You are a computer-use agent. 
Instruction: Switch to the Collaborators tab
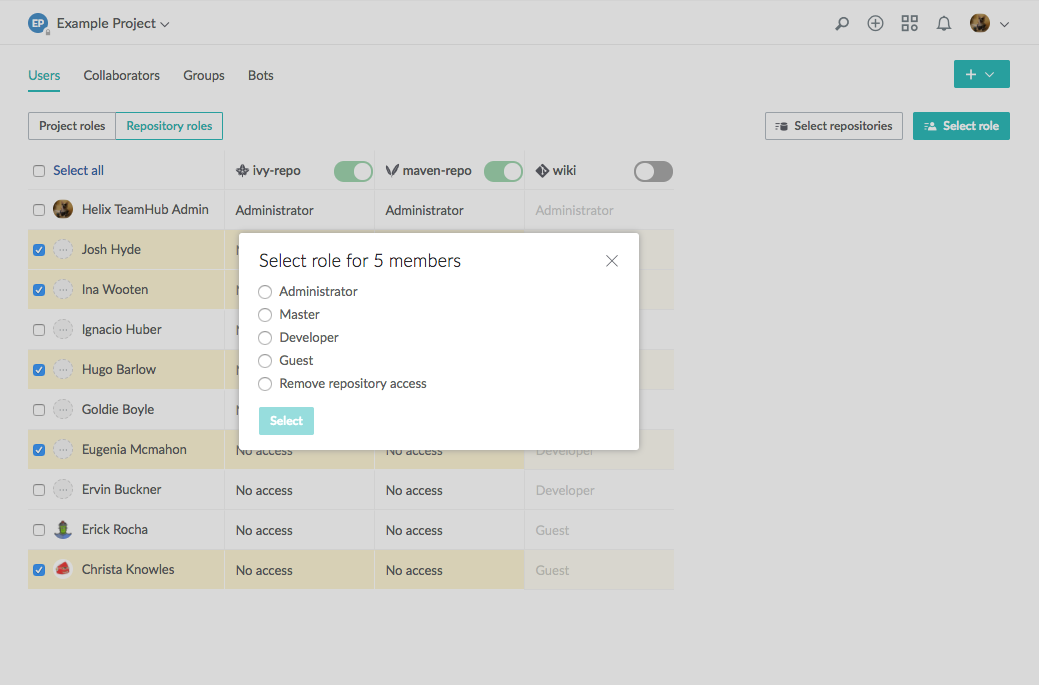point(121,76)
